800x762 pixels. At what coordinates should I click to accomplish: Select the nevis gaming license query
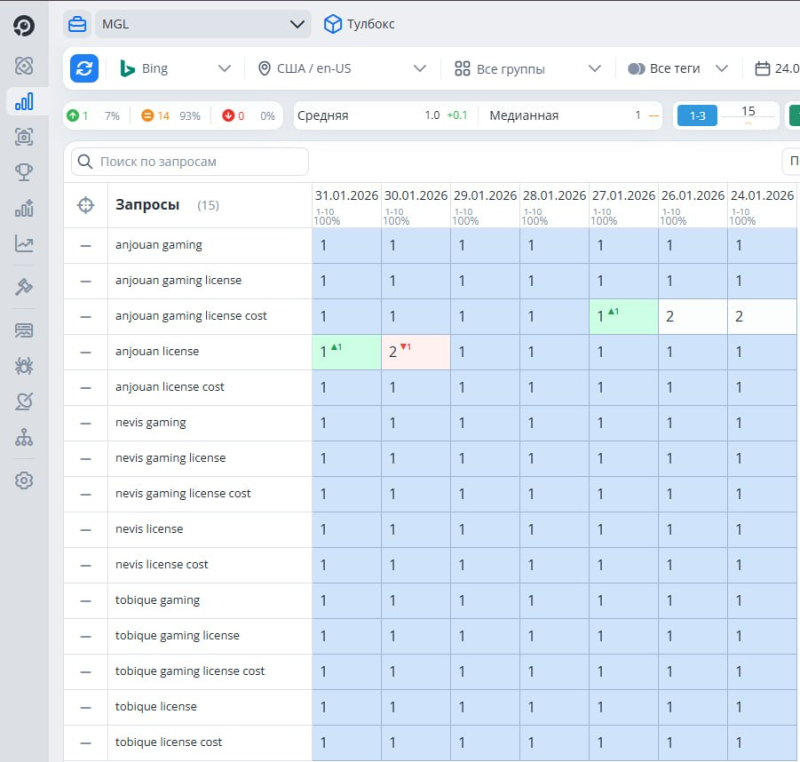point(170,458)
